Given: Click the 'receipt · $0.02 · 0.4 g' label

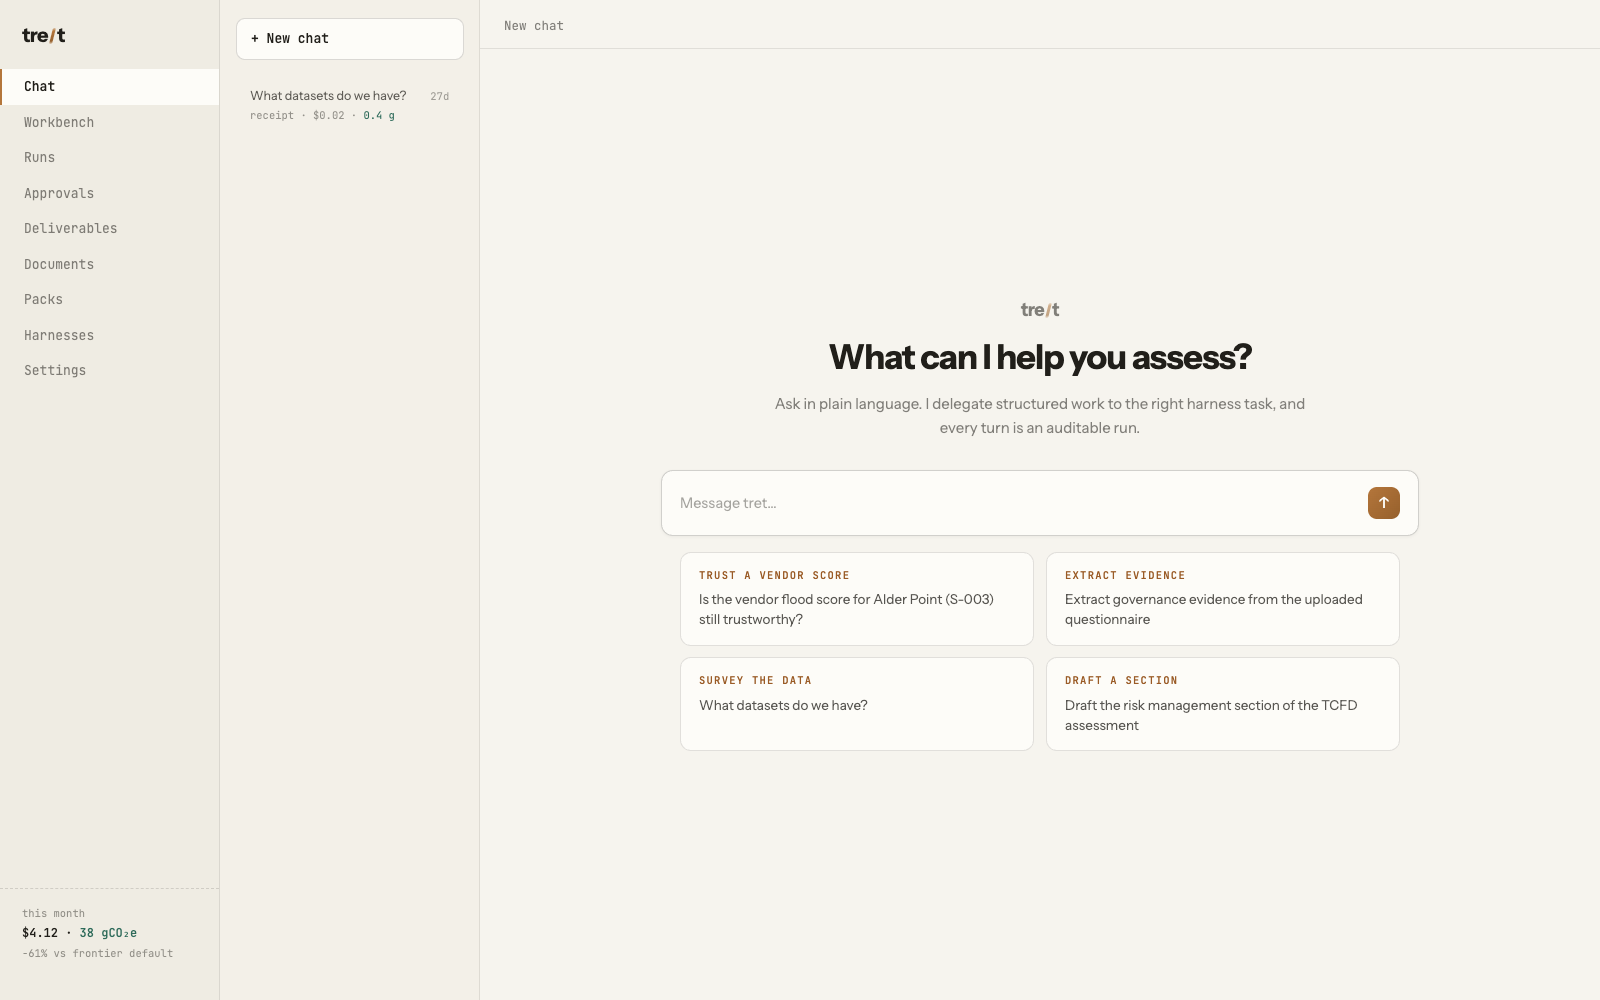Looking at the screenshot, I should [322, 116].
